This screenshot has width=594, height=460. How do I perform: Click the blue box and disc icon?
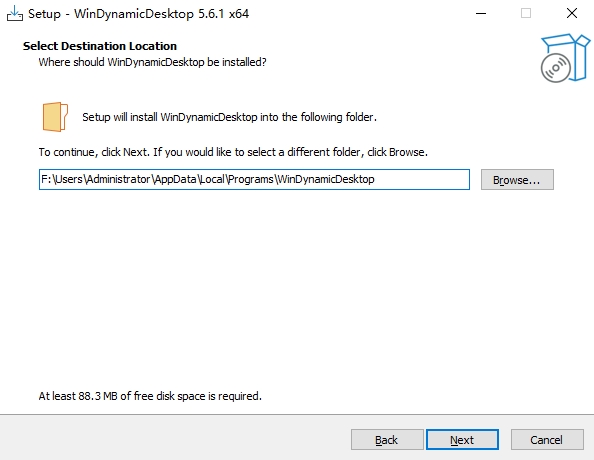tap(565, 58)
